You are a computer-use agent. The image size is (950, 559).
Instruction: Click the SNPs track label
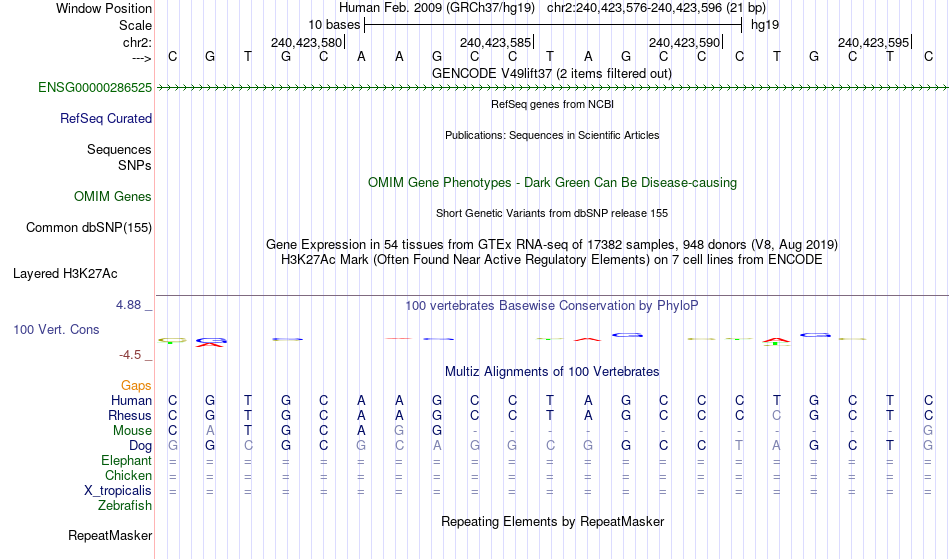(x=135, y=165)
